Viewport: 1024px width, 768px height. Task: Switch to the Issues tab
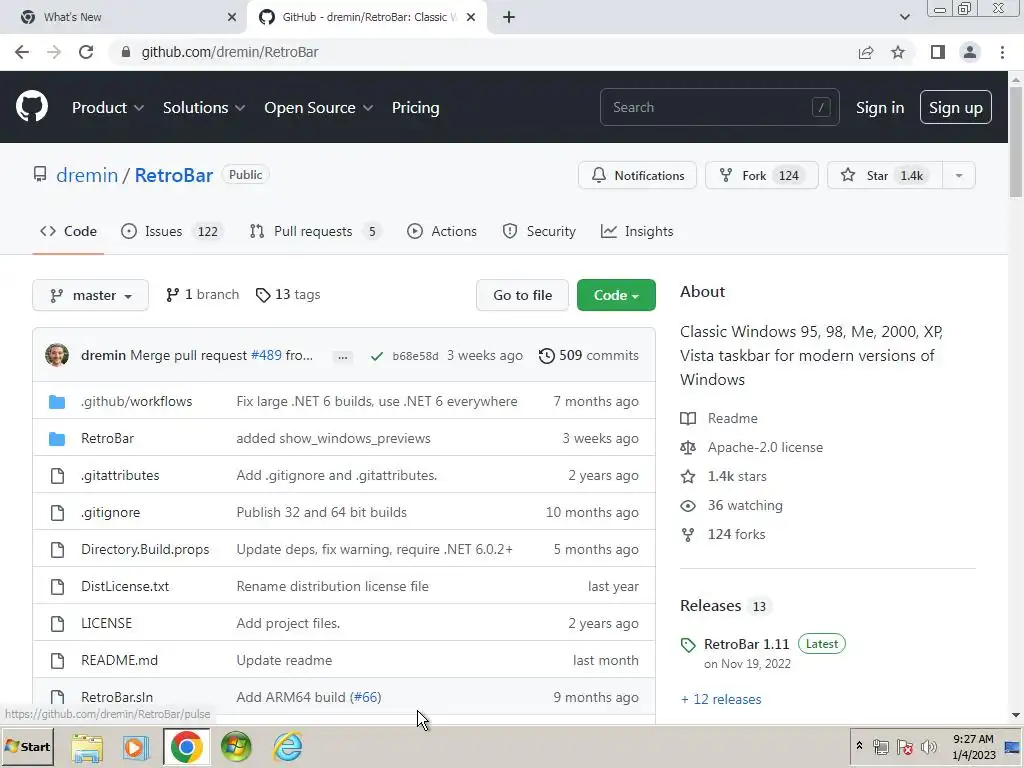click(172, 232)
